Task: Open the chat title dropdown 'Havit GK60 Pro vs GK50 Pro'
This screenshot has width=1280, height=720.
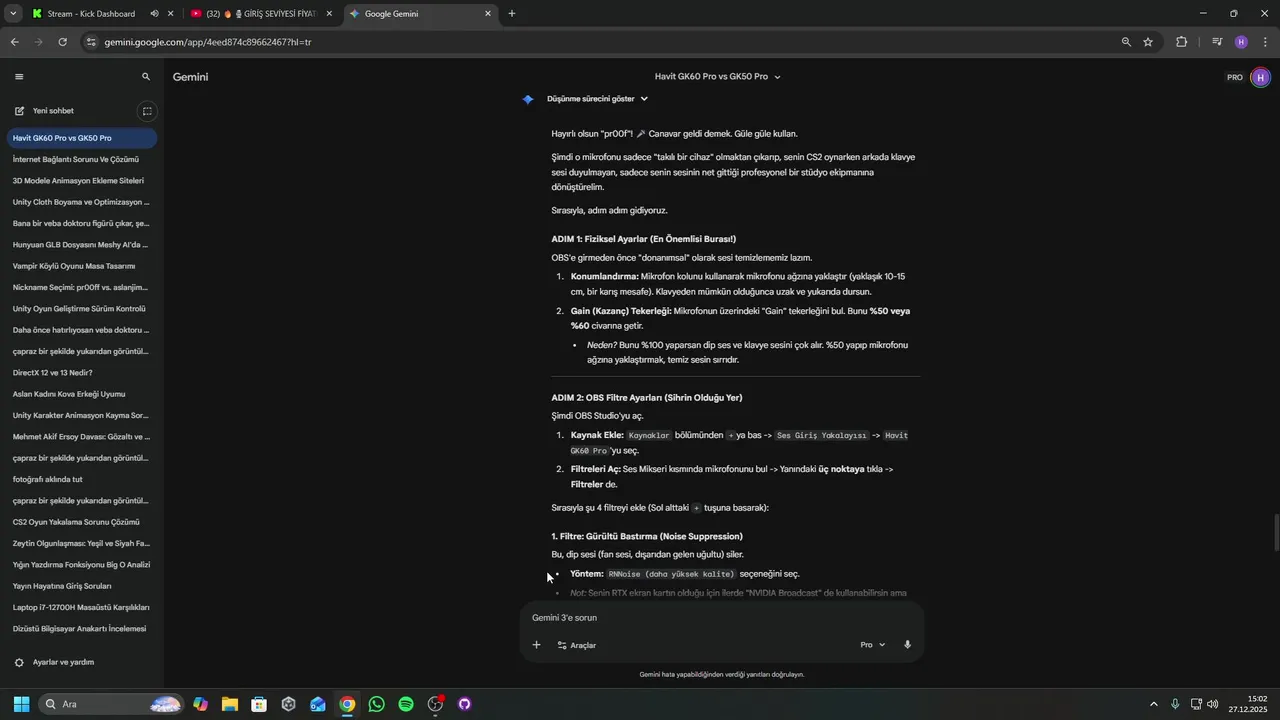Action: 717,77
